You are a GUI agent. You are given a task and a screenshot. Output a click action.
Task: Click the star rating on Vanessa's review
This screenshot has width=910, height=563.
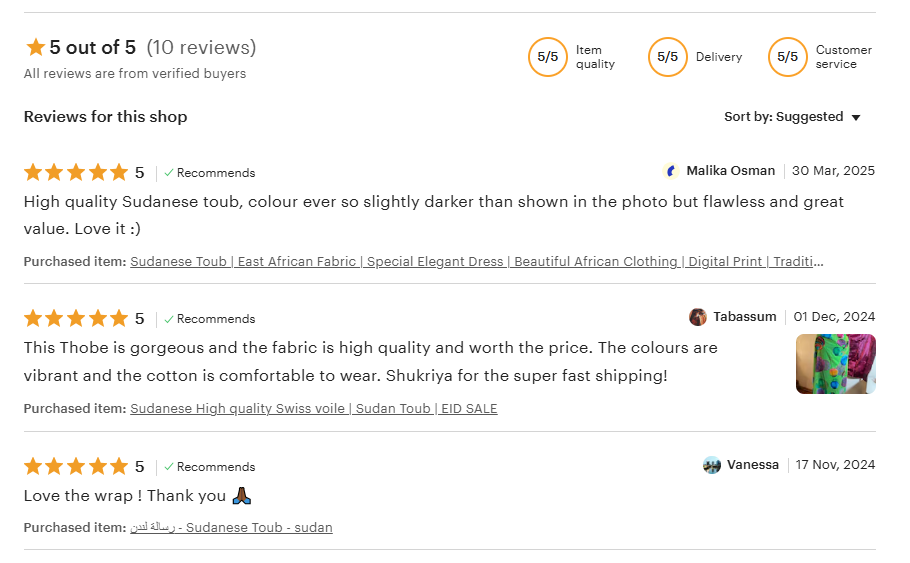(76, 467)
